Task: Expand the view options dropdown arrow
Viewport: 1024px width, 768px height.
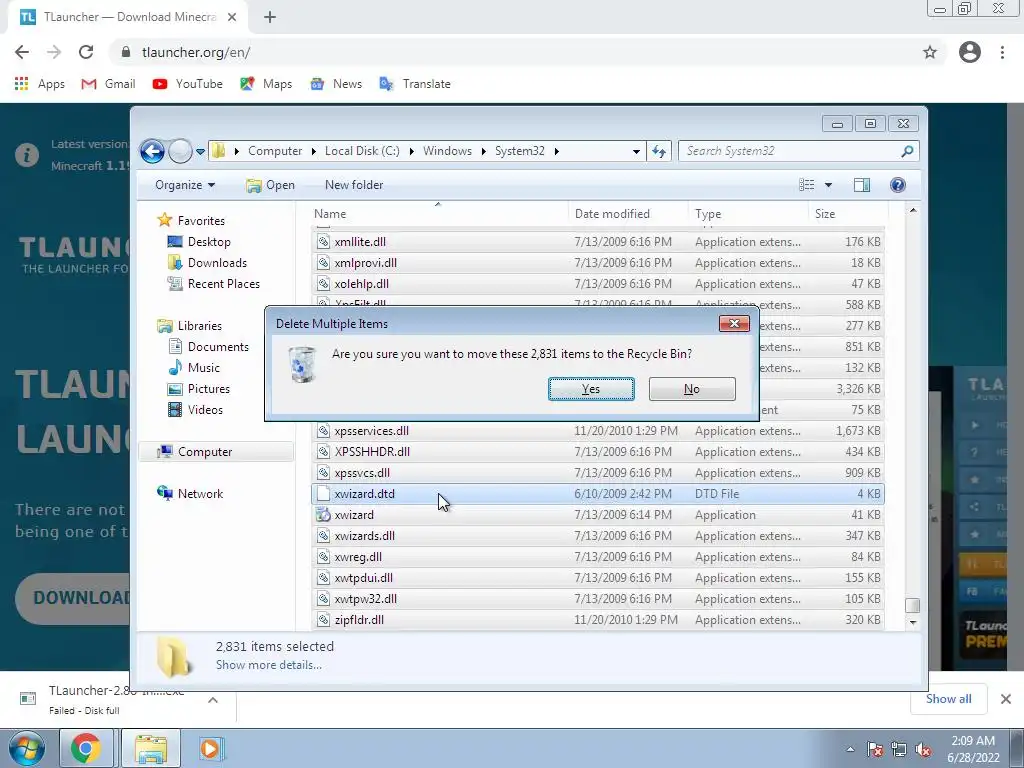Action: [x=828, y=185]
